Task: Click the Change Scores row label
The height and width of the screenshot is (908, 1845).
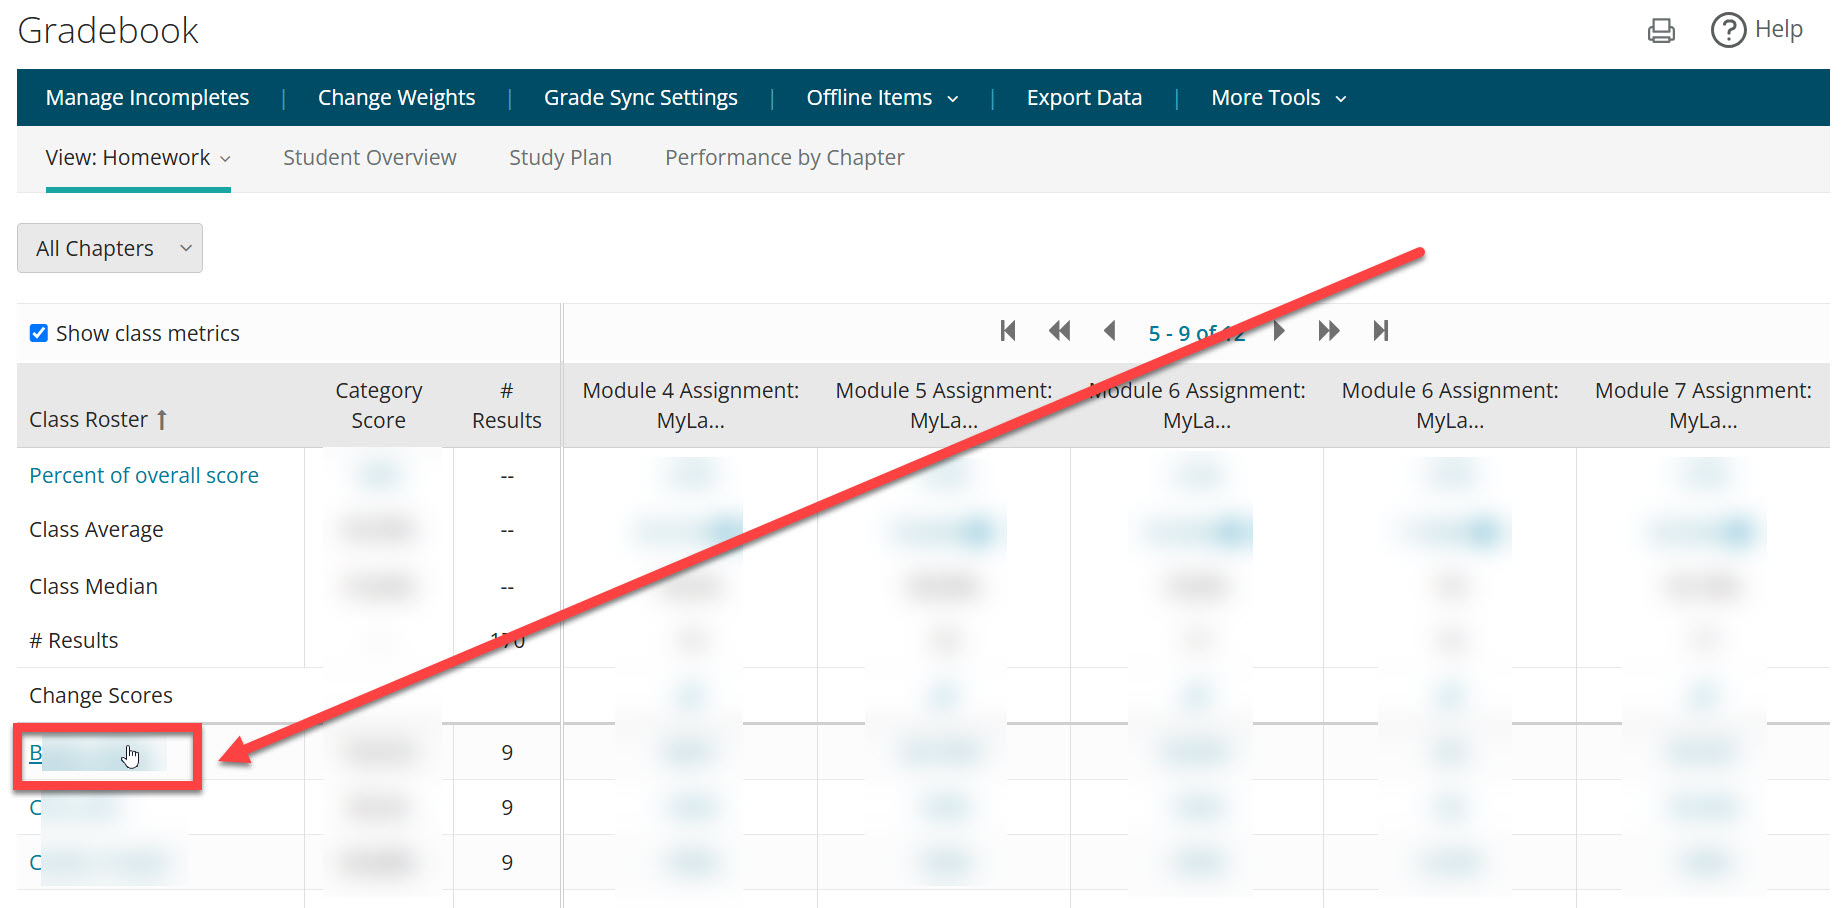Action: 101,696
